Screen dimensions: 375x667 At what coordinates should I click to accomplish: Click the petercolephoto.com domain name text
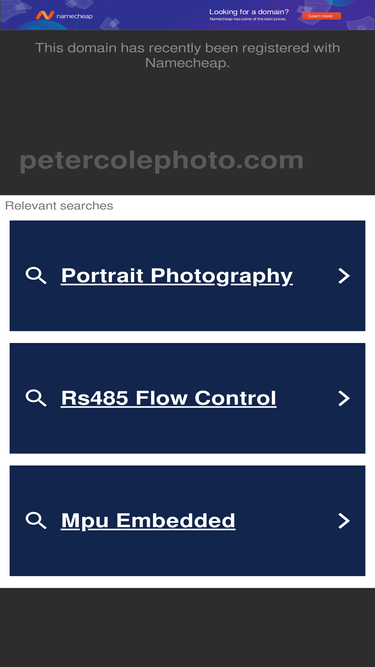click(x=162, y=161)
